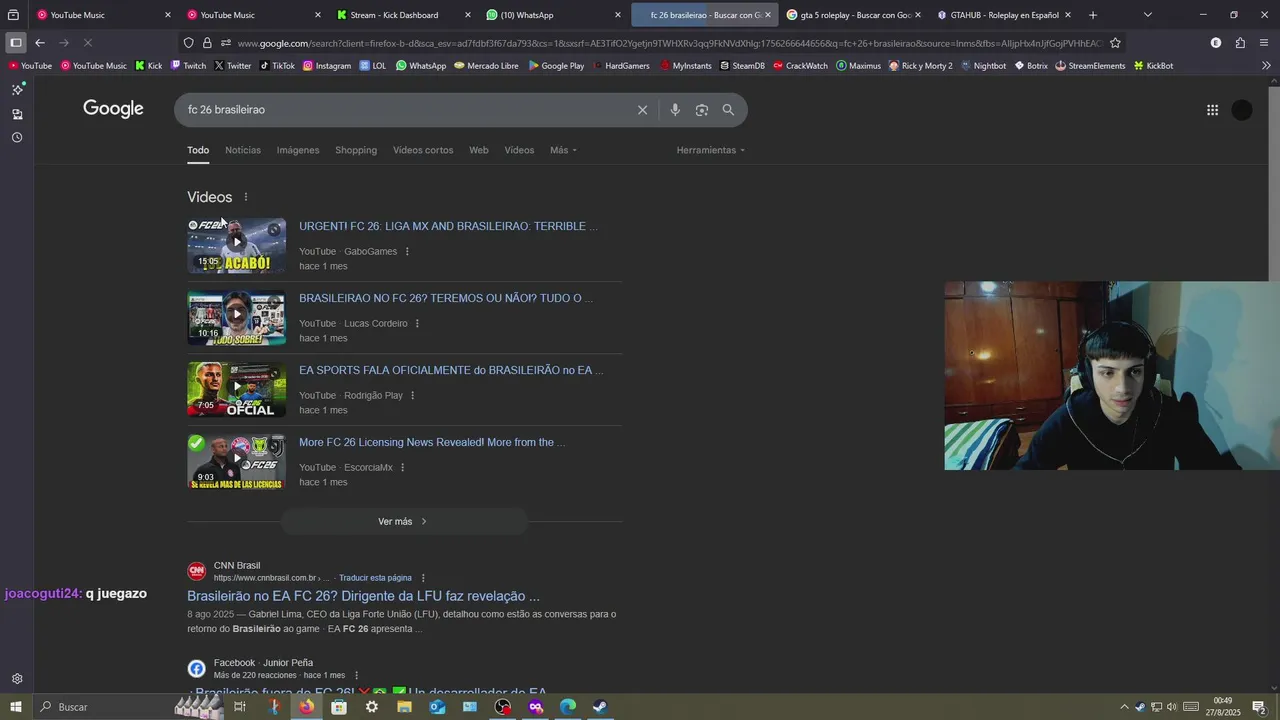The height and width of the screenshot is (720, 1280).
Task: Open the Instagram bookmark
Action: pyautogui.click(x=327, y=66)
